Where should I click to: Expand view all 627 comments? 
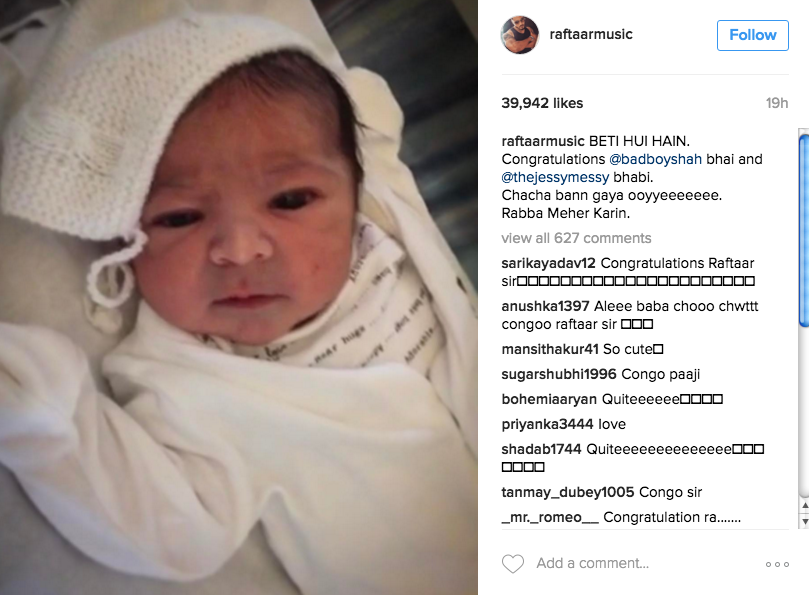click(576, 238)
